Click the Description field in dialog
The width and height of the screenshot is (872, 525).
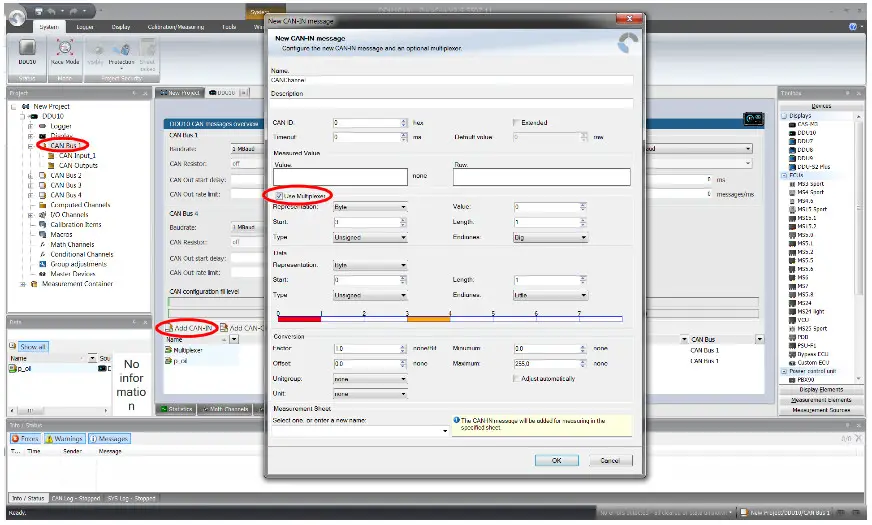452,103
